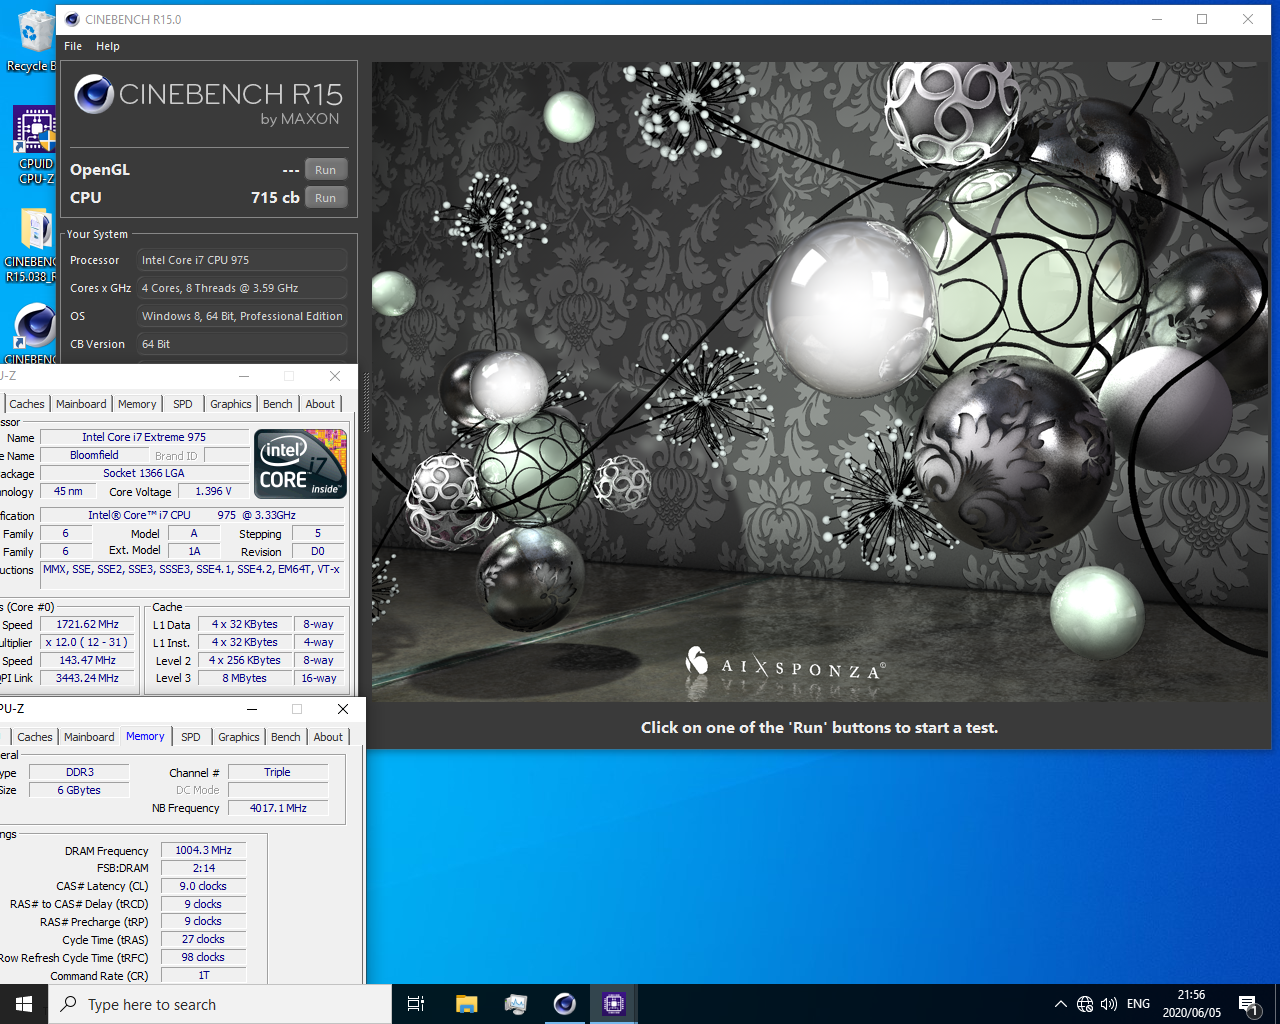
Task: Click the Core Voltage 1.396 V value
Action: tap(213, 491)
